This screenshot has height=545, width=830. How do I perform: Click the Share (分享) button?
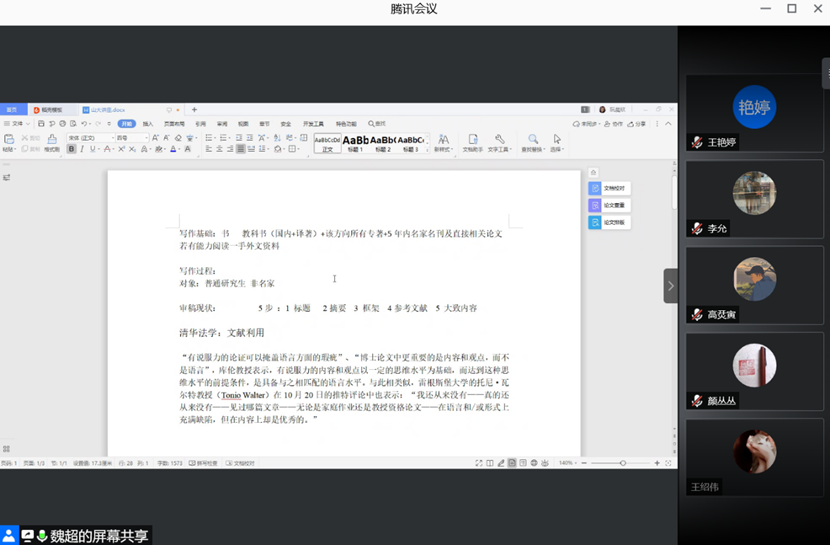pyautogui.click(x=638, y=124)
